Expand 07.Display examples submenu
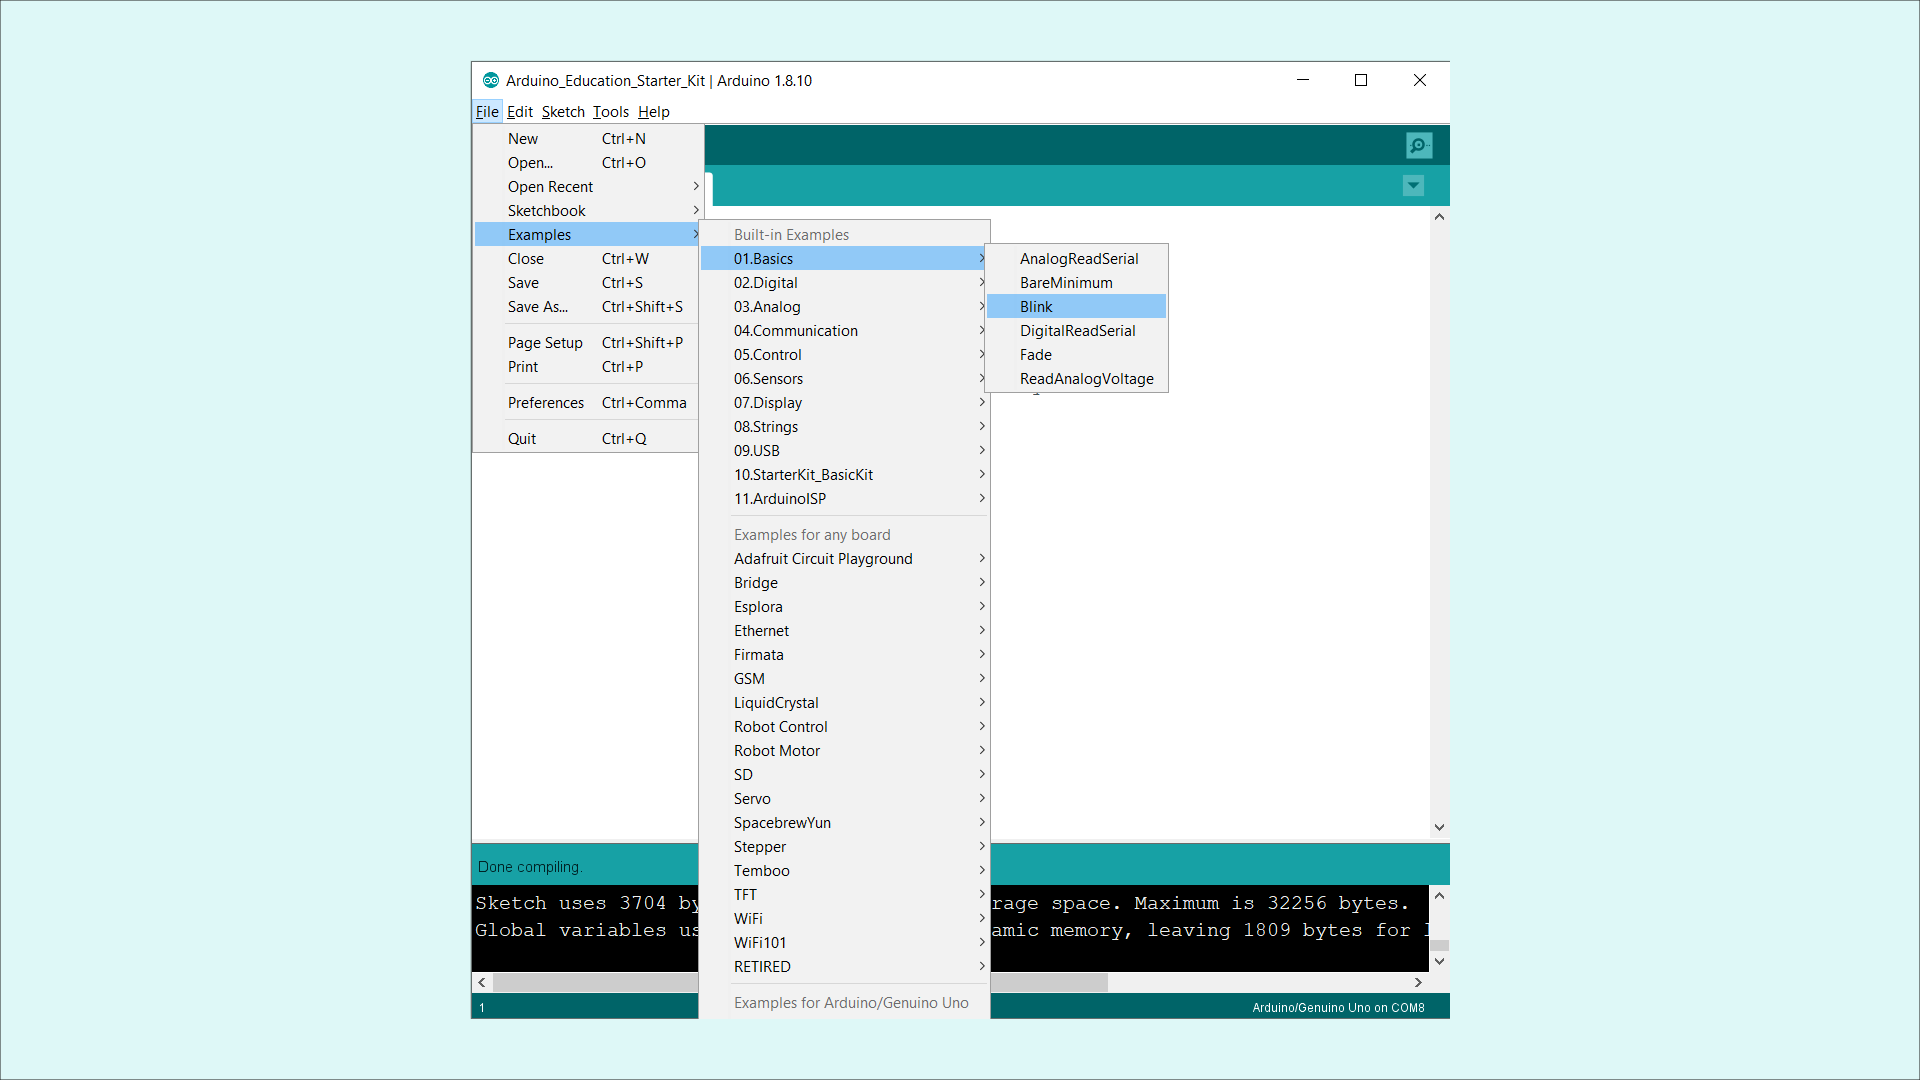Screen dimensions: 1920x1080 (x=845, y=403)
